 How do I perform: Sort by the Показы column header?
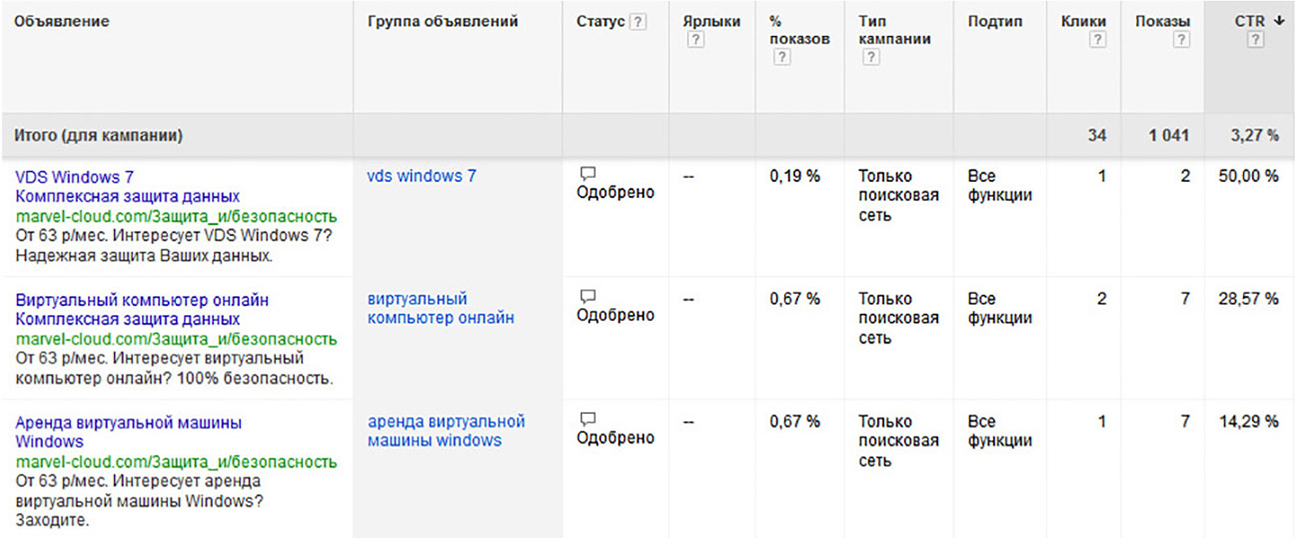click(1163, 21)
